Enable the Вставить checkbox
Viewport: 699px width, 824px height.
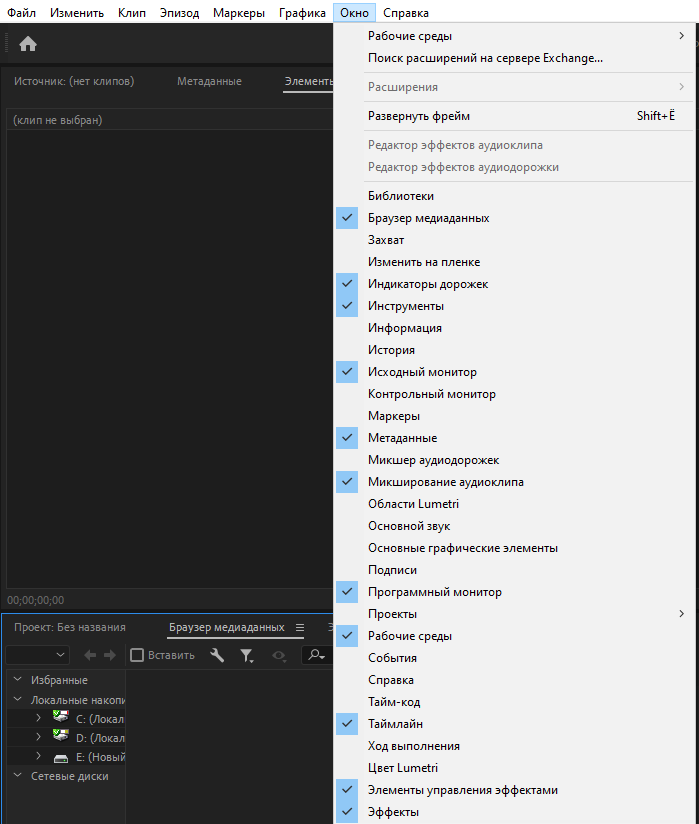pyautogui.click(x=137, y=655)
